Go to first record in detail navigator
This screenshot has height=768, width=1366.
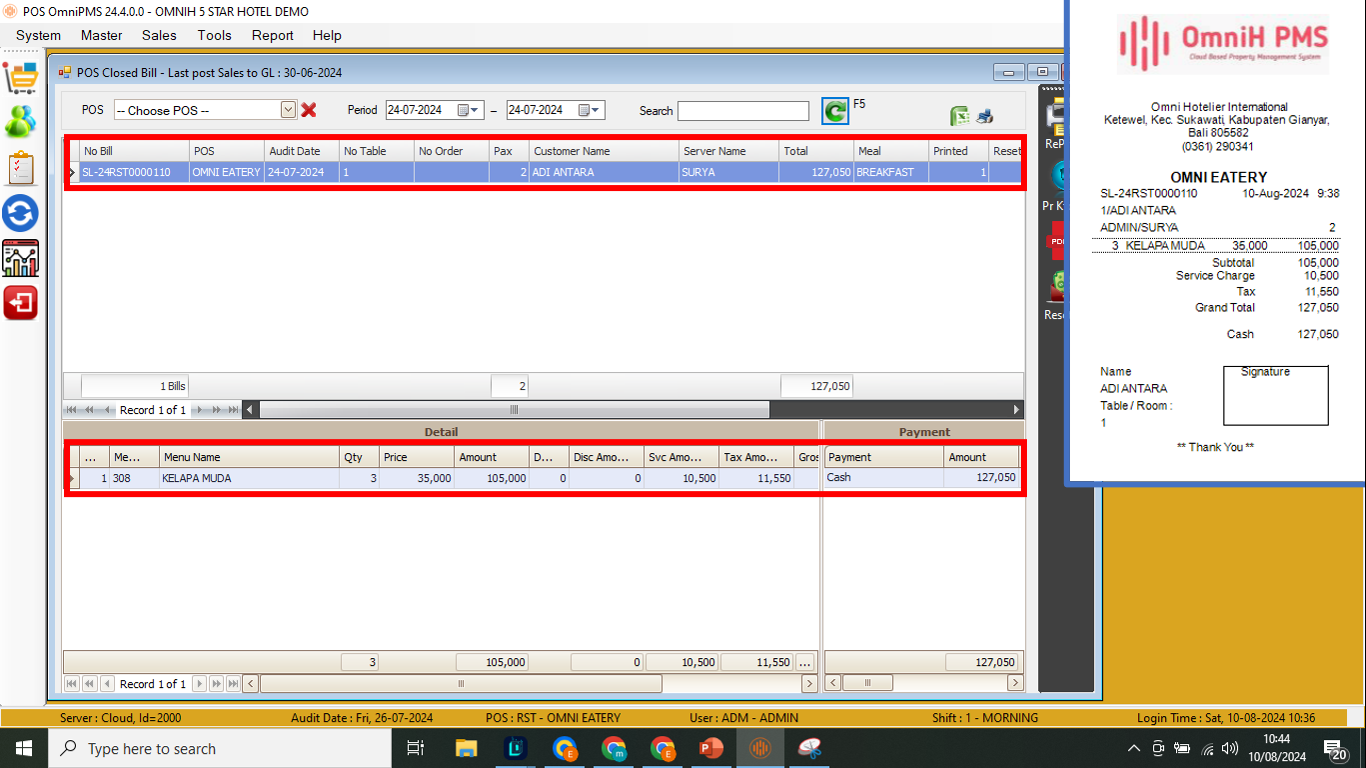click(72, 684)
